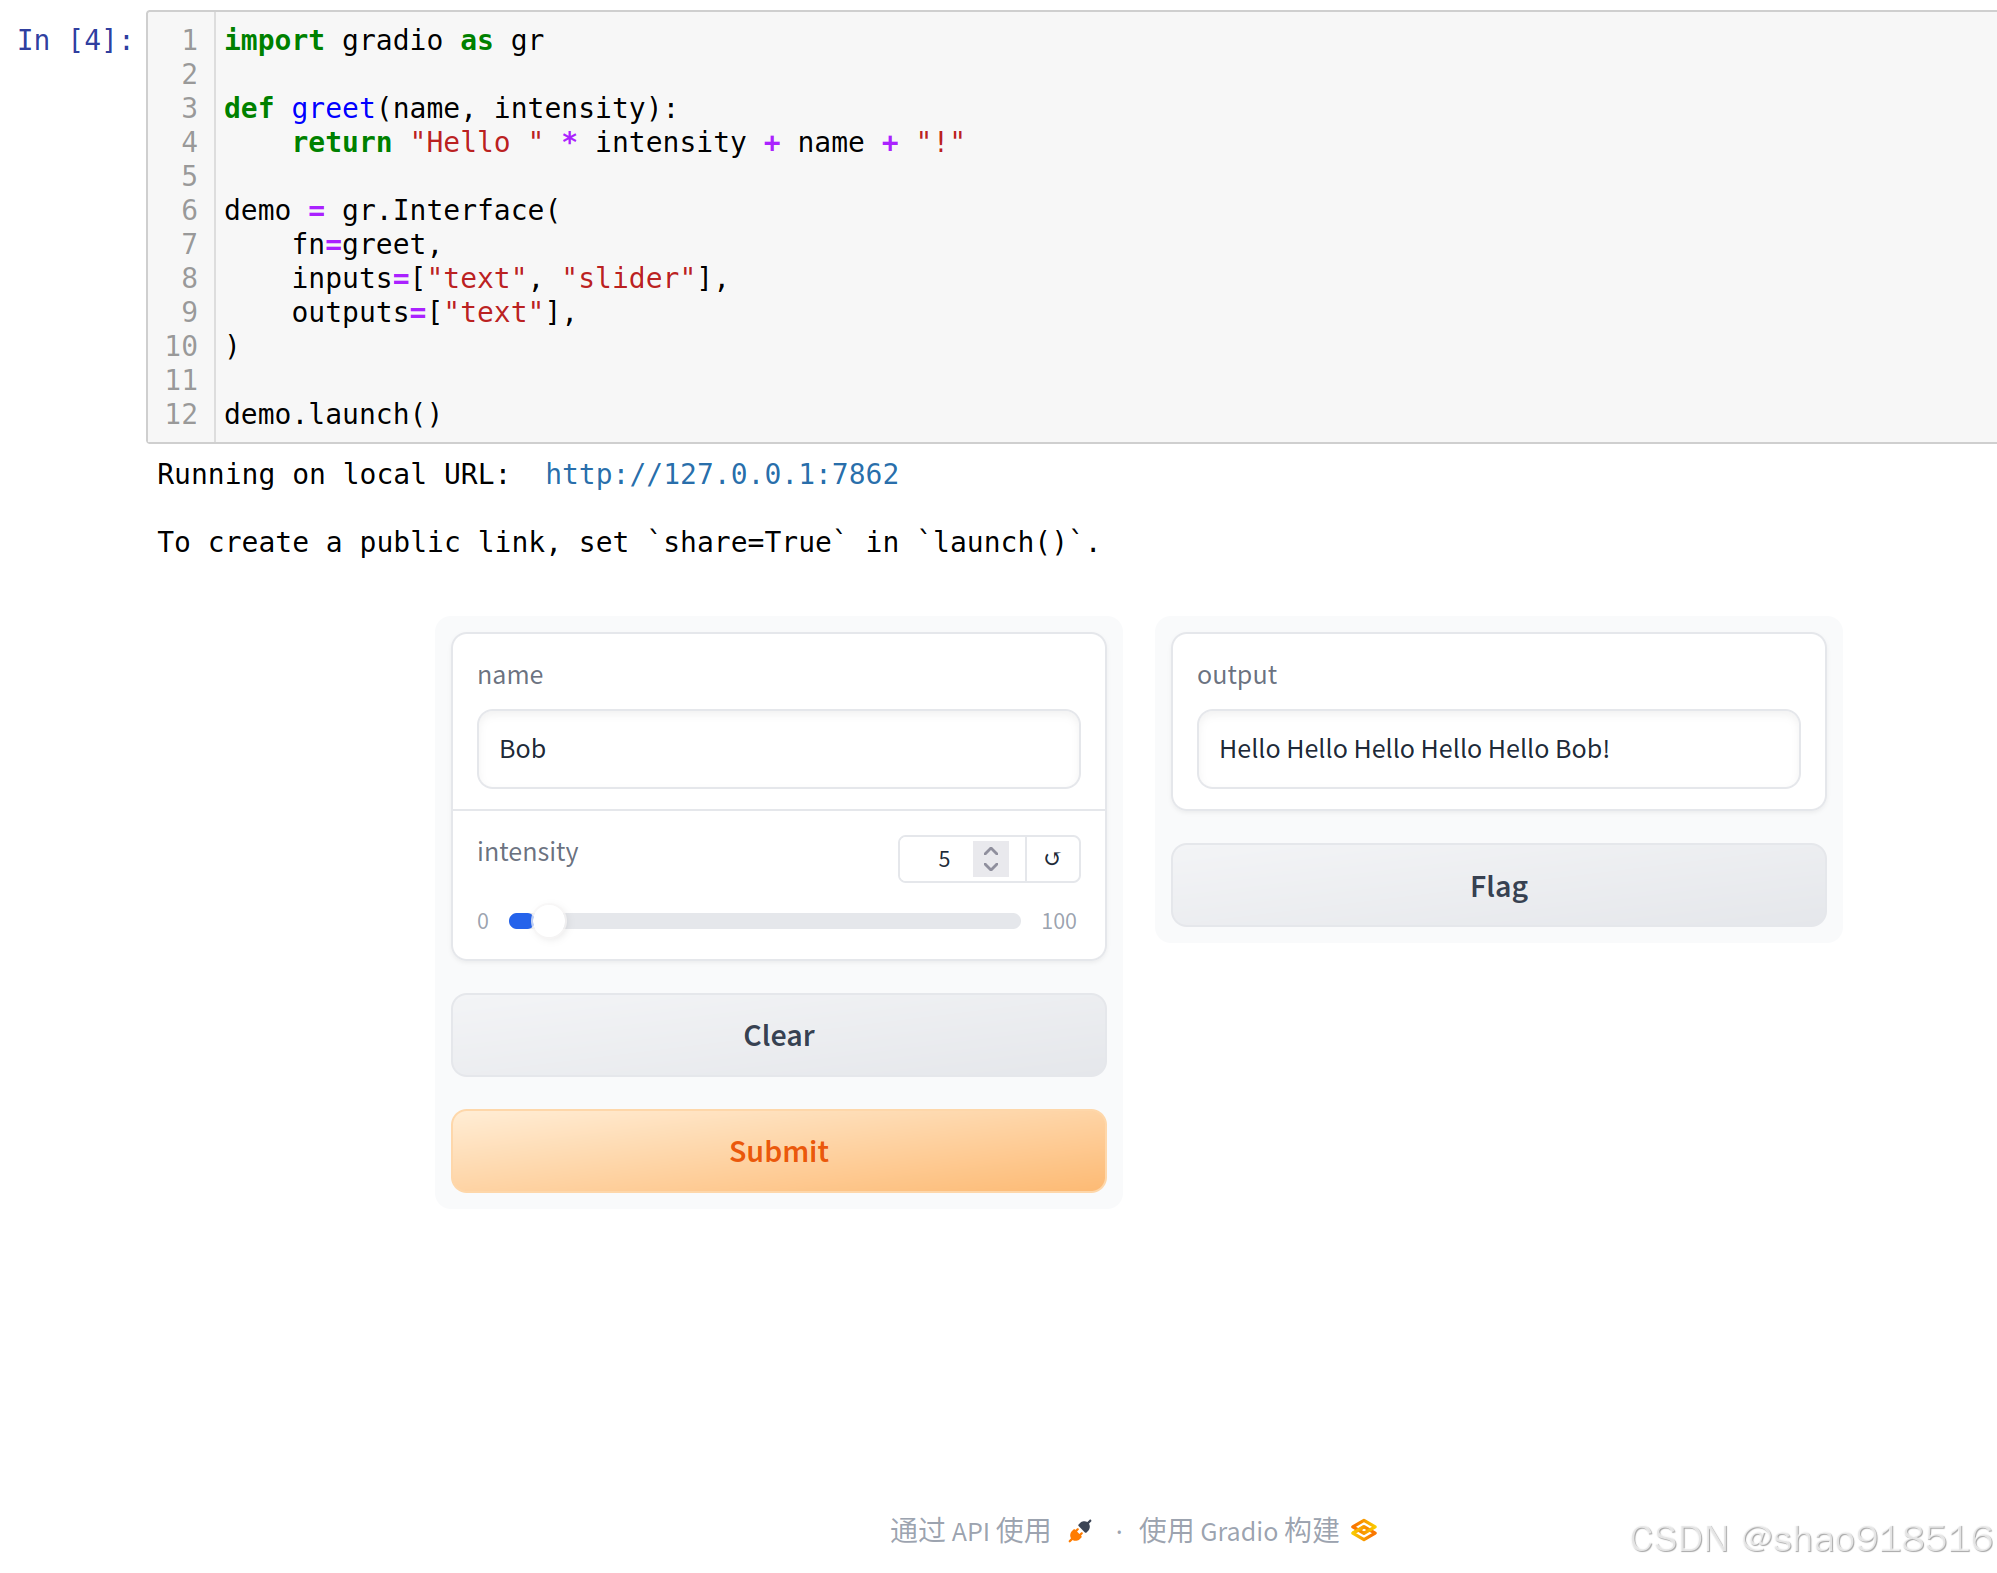Image resolution: width=1997 pixels, height=1573 pixels.
Task: Click the 'return' line of greet function
Action: 627,143
